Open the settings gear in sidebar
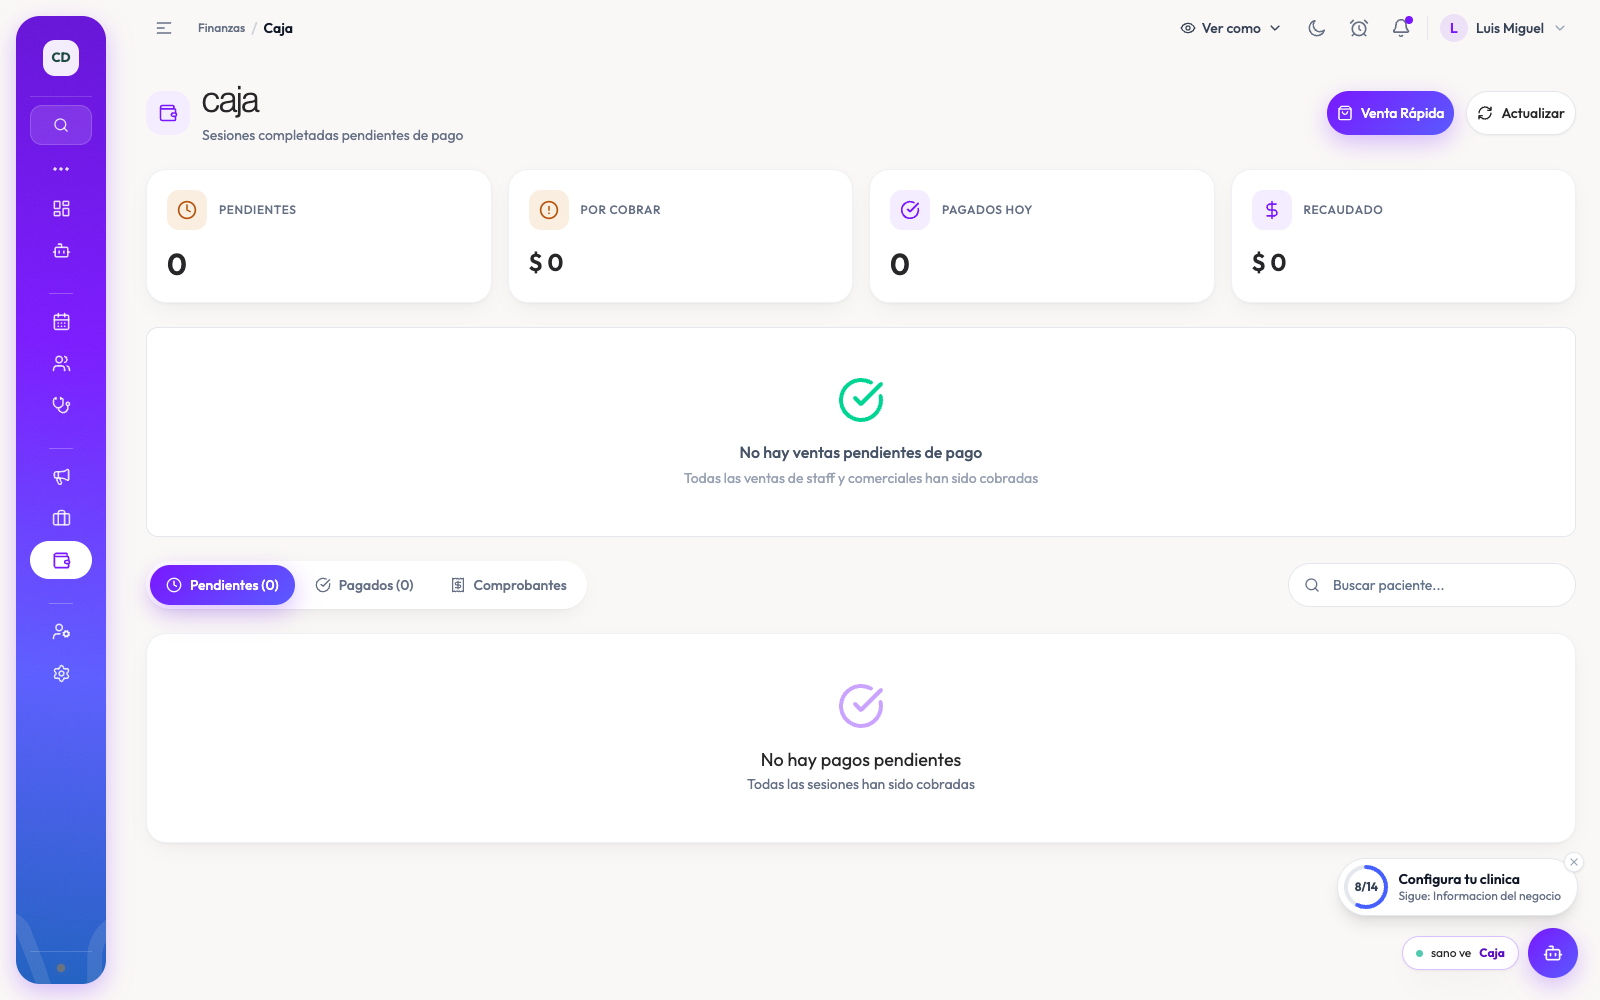The image size is (1600, 1000). click(61, 673)
